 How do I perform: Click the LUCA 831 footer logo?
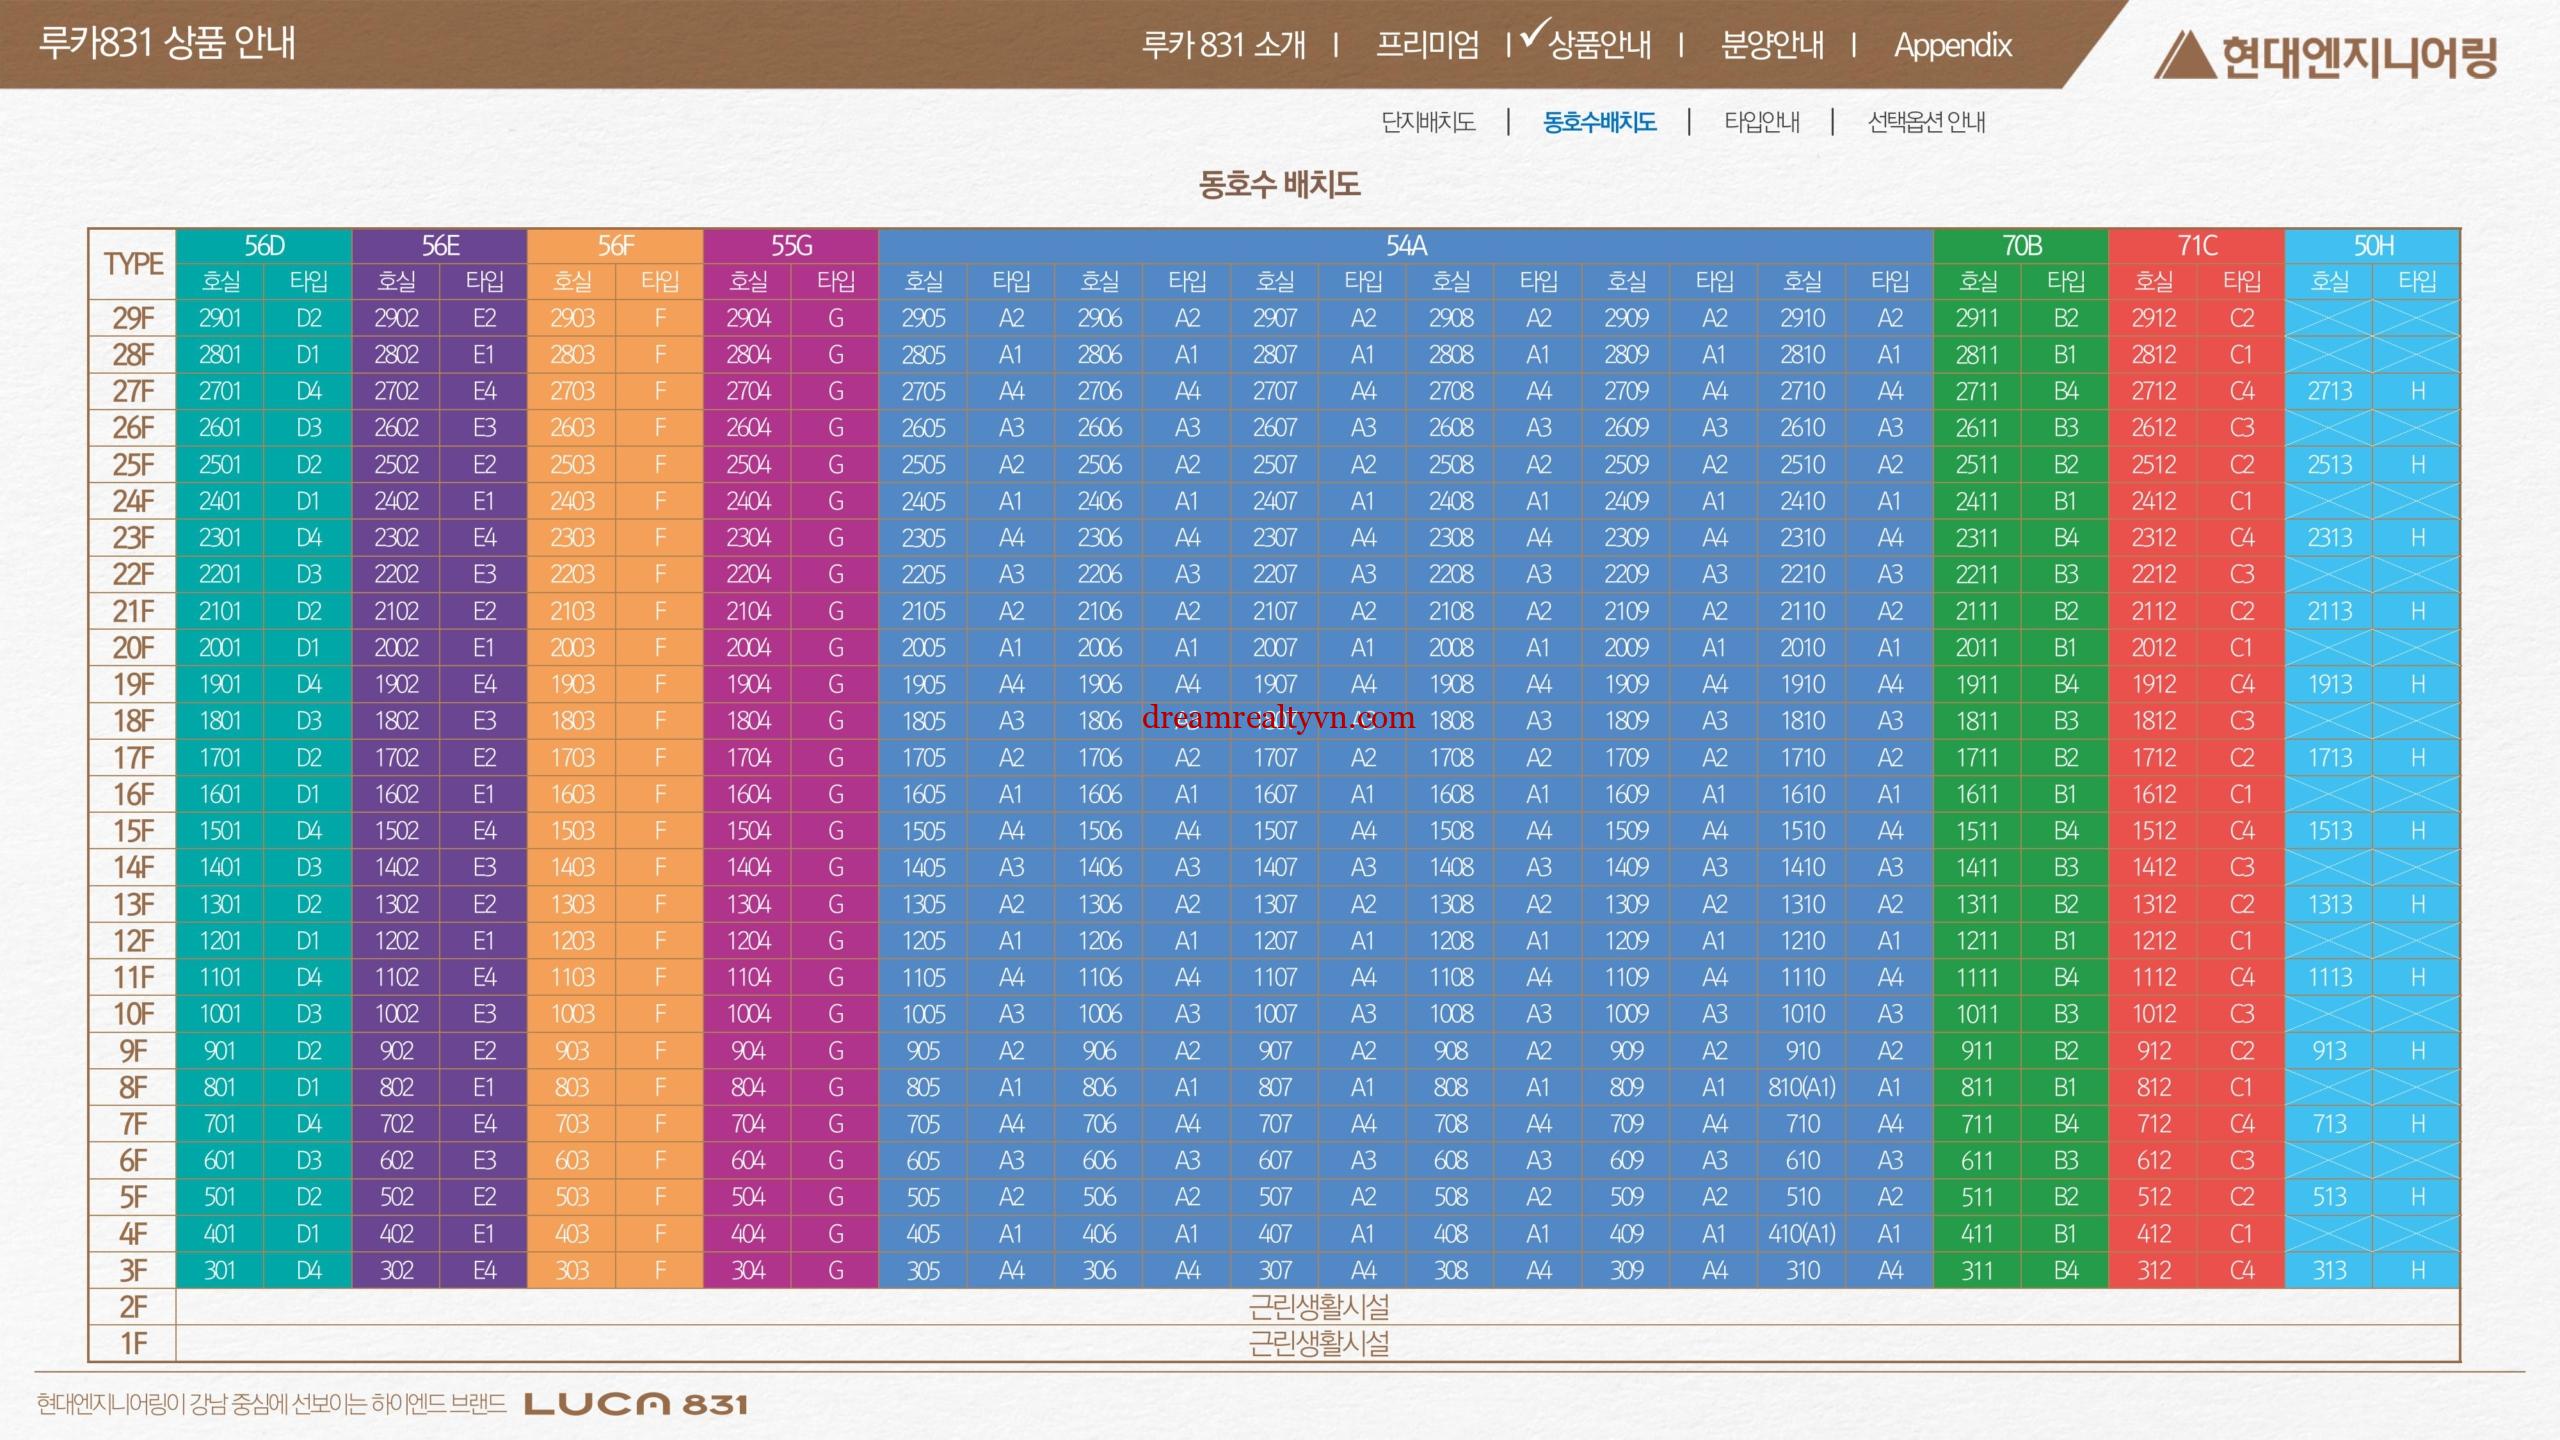(635, 1404)
